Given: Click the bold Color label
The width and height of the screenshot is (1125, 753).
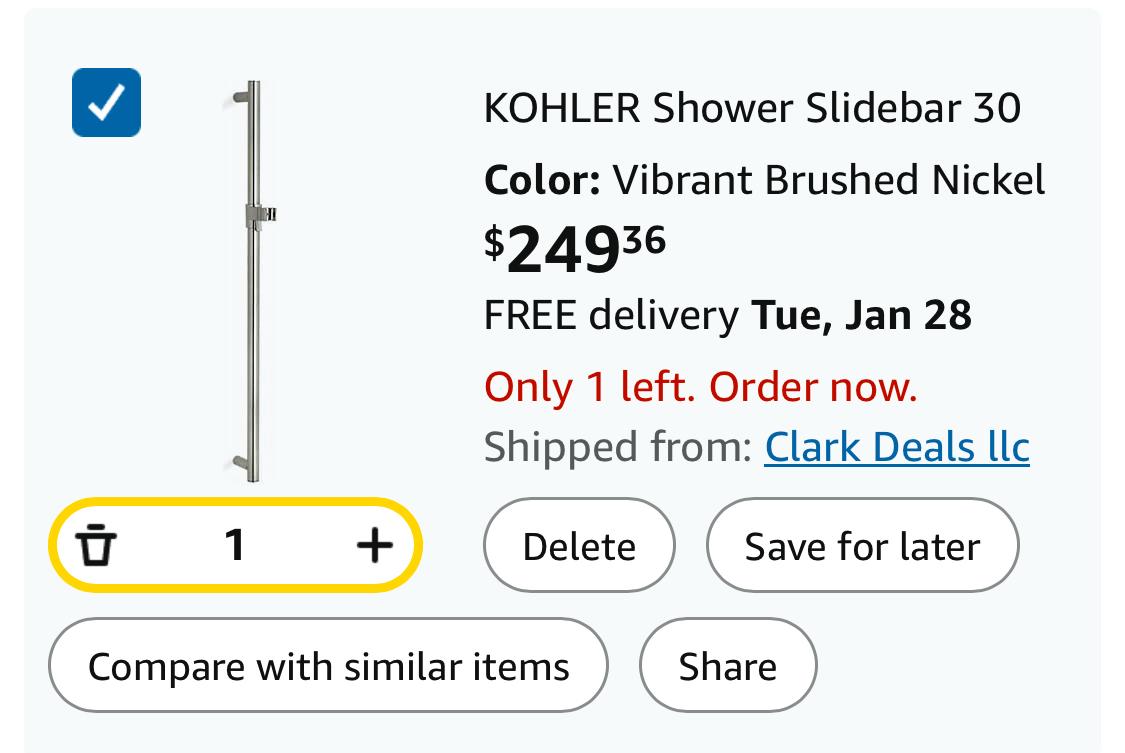Looking at the screenshot, I should tap(542, 180).
